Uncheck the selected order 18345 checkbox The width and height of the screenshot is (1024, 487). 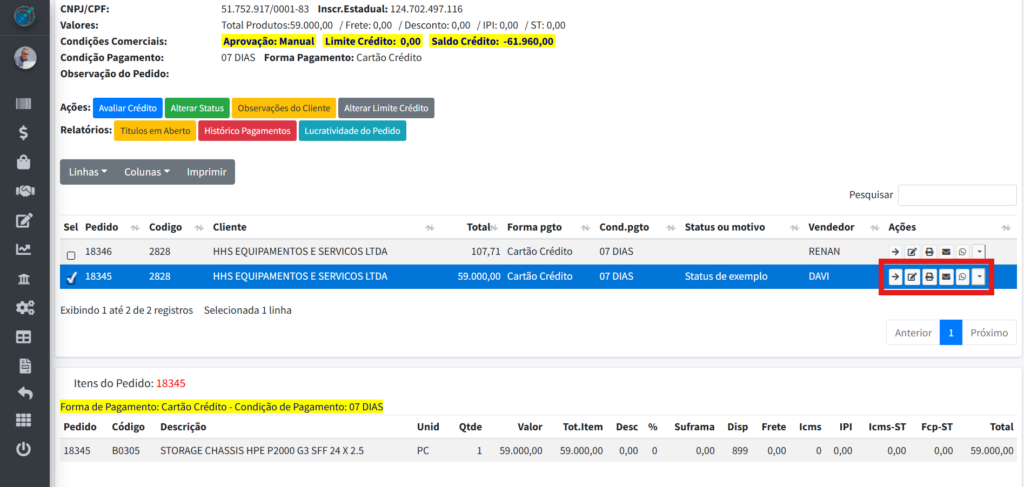pos(71,279)
